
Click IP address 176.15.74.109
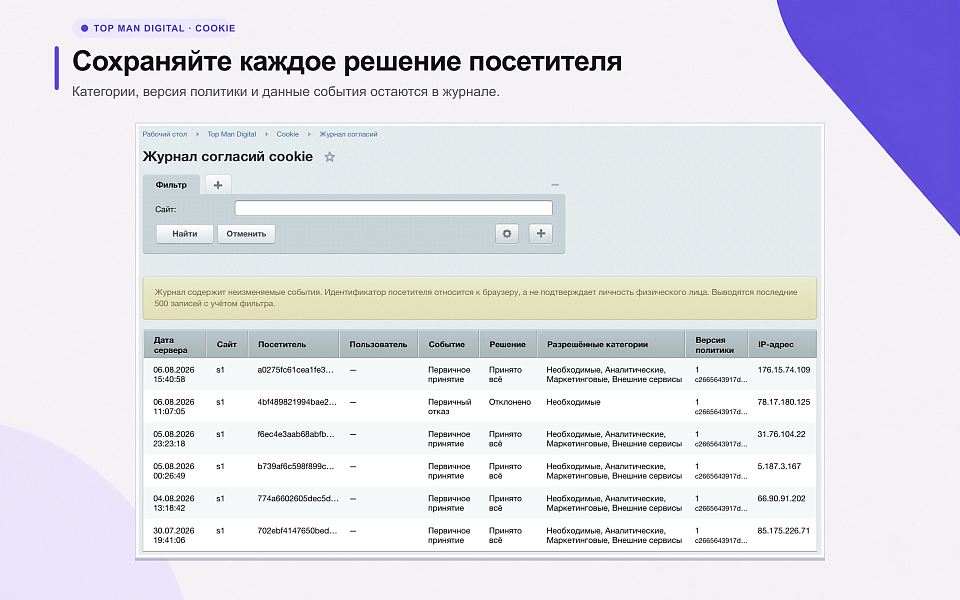pyautogui.click(x=784, y=370)
